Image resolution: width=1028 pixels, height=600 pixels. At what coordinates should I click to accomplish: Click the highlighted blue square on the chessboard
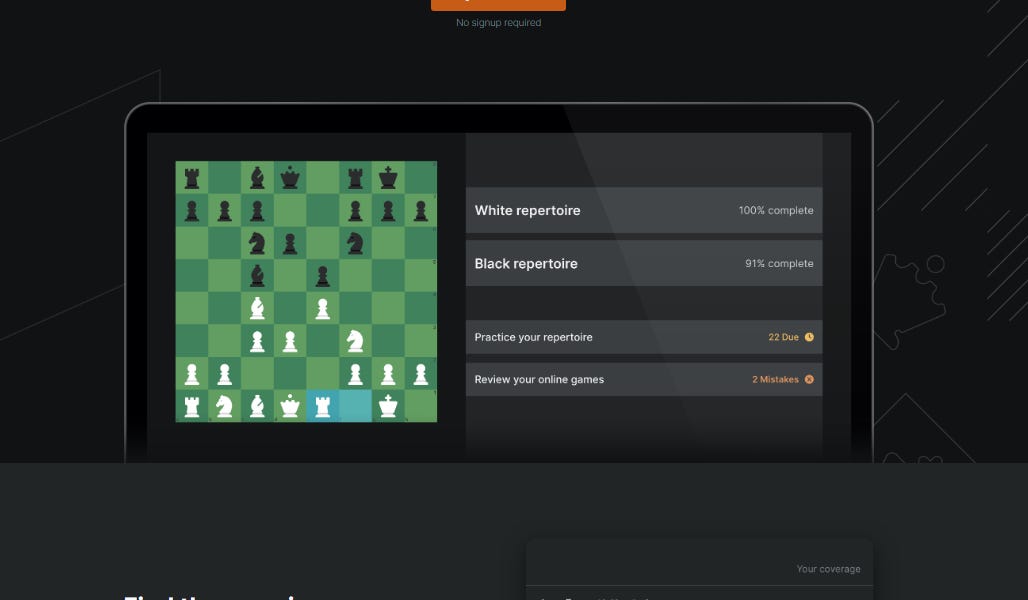pyautogui.click(x=355, y=407)
